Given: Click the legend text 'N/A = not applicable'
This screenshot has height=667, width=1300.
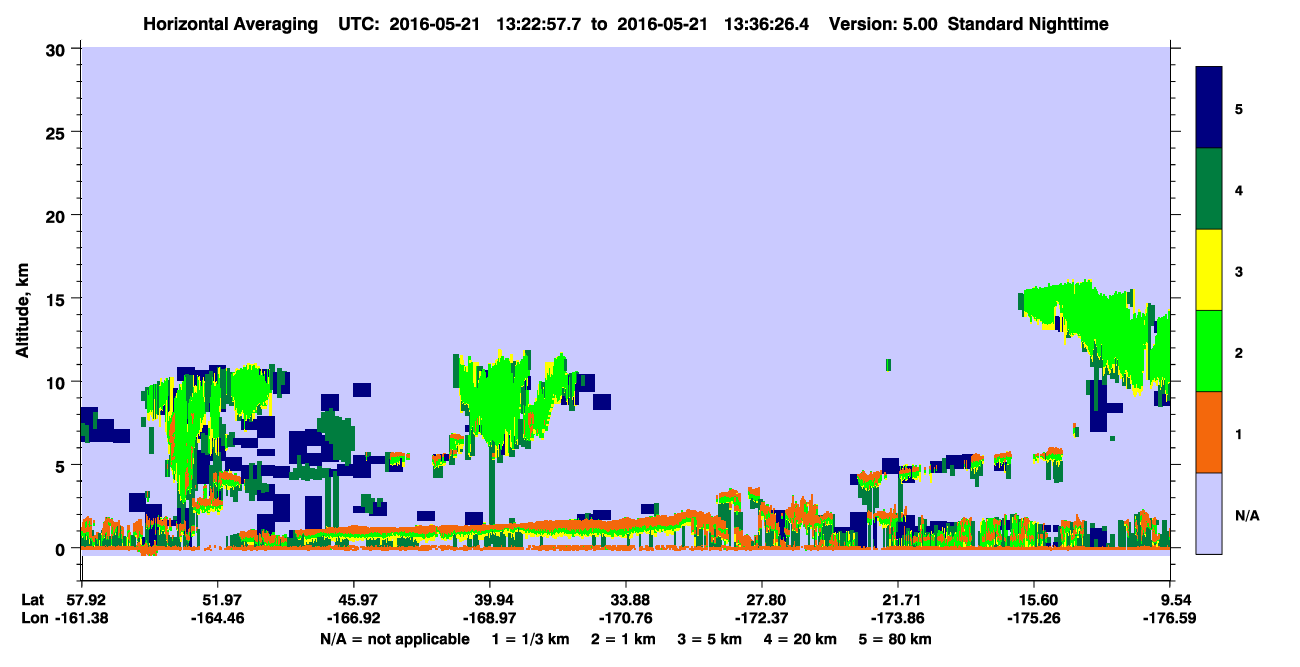Looking at the screenshot, I should tap(394, 639).
